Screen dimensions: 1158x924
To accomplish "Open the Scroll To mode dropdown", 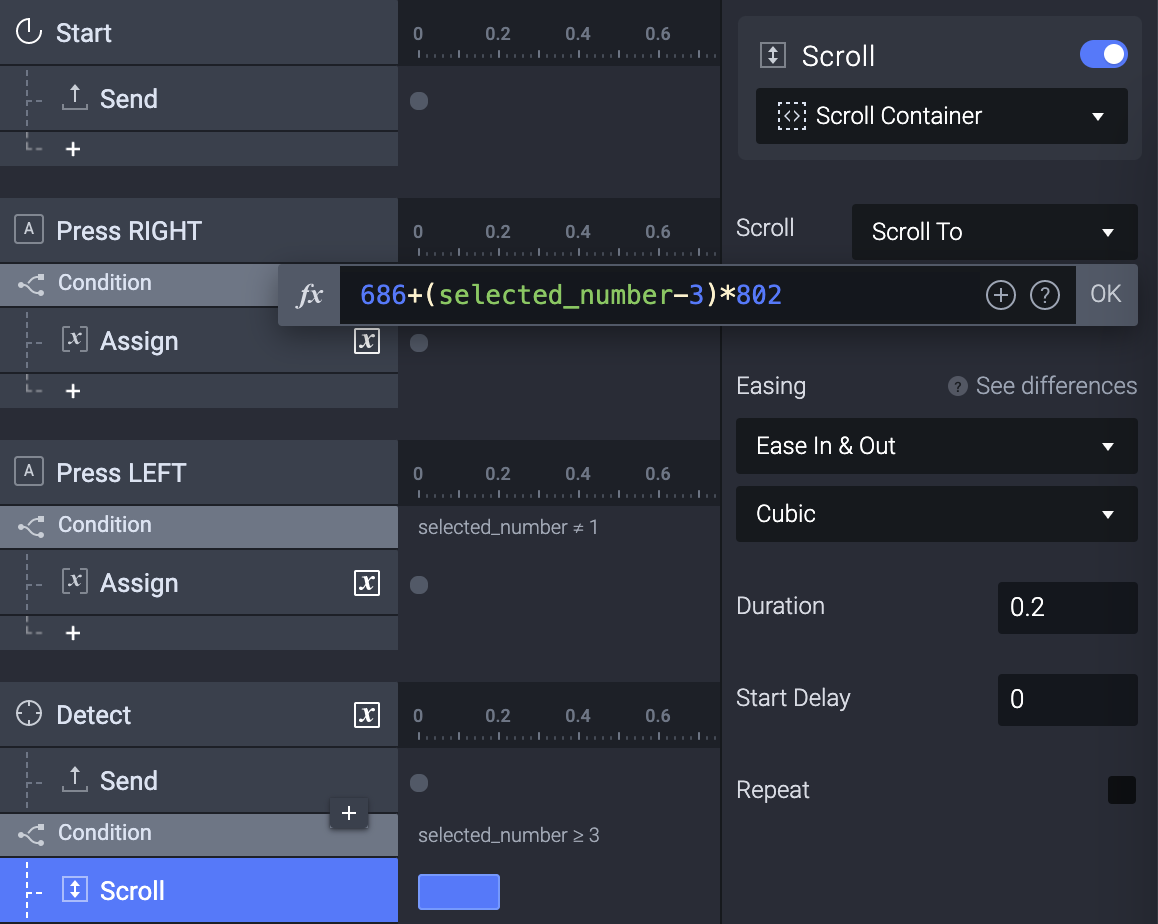I will 995,232.
